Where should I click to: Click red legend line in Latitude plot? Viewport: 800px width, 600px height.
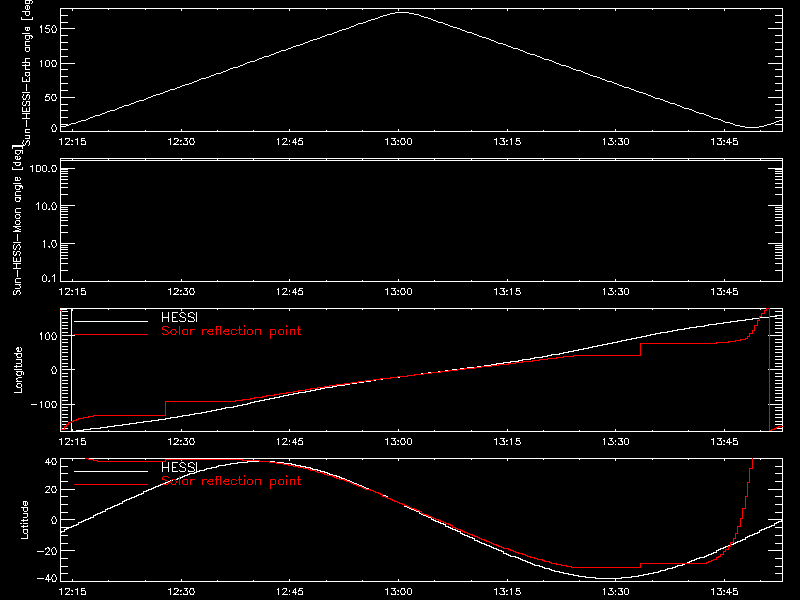point(111,485)
